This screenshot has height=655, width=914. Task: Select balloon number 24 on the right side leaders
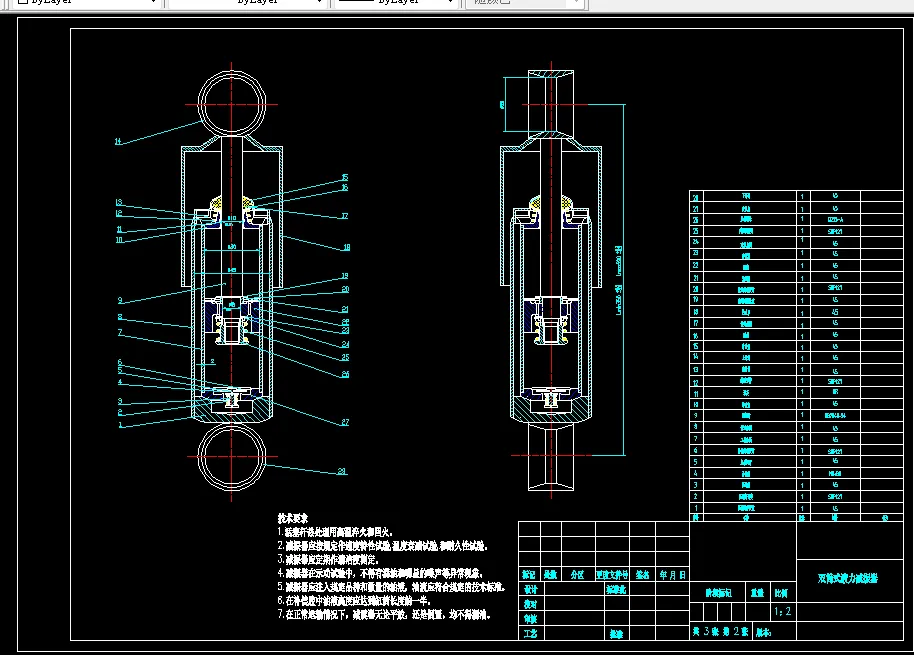click(x=345, y=345)
